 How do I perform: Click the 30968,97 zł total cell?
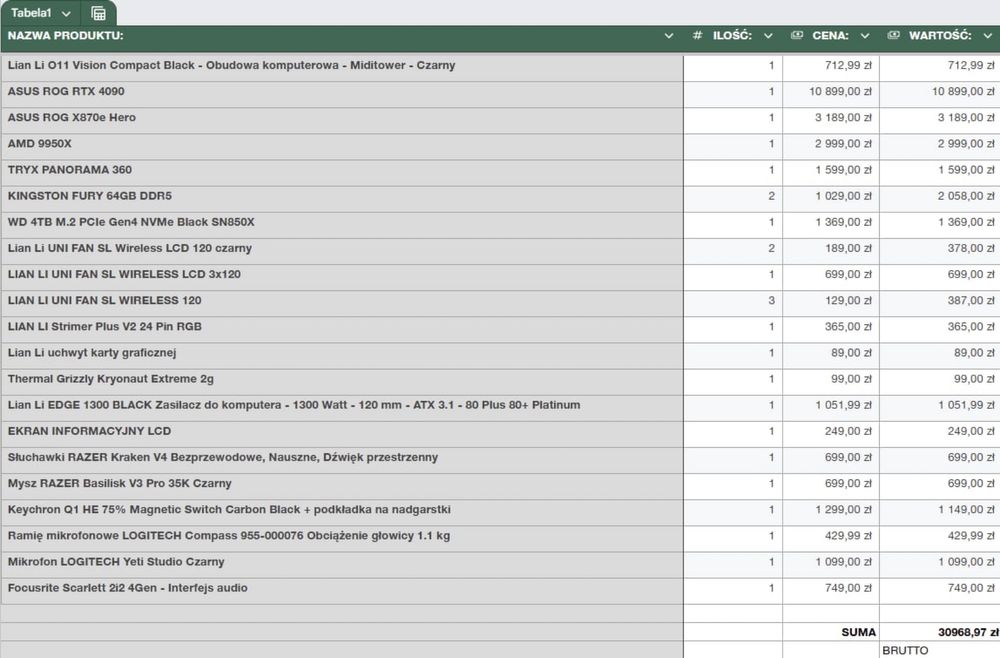coord(939,632)
